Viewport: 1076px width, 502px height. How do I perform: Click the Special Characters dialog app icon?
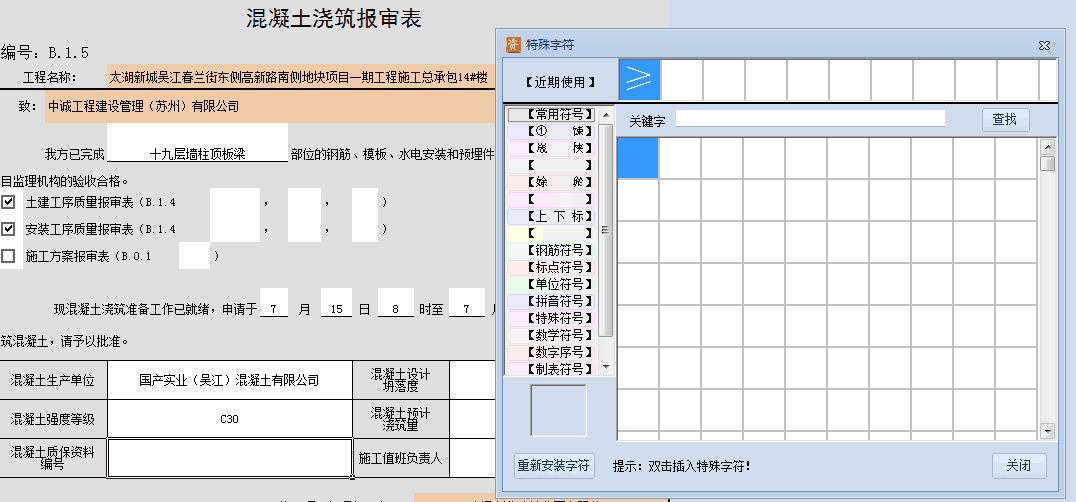click(x=513, y=45)
